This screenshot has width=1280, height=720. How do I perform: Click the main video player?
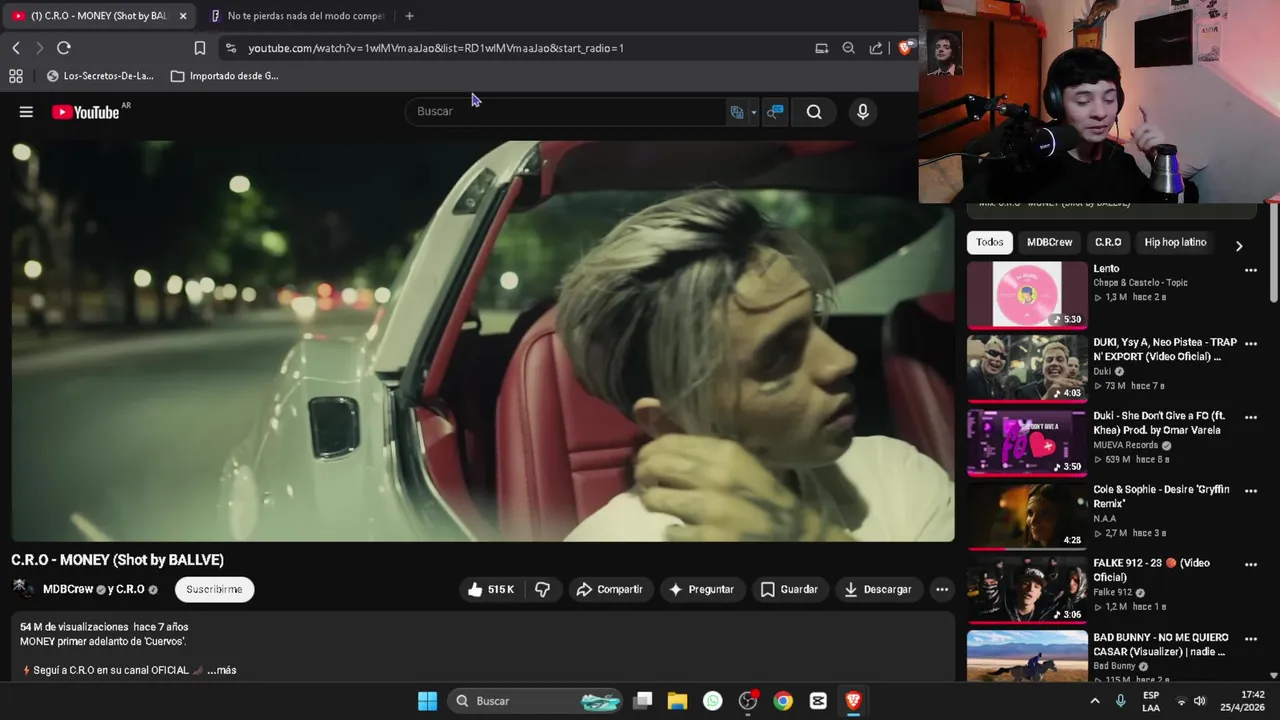[x=483, y=341]
